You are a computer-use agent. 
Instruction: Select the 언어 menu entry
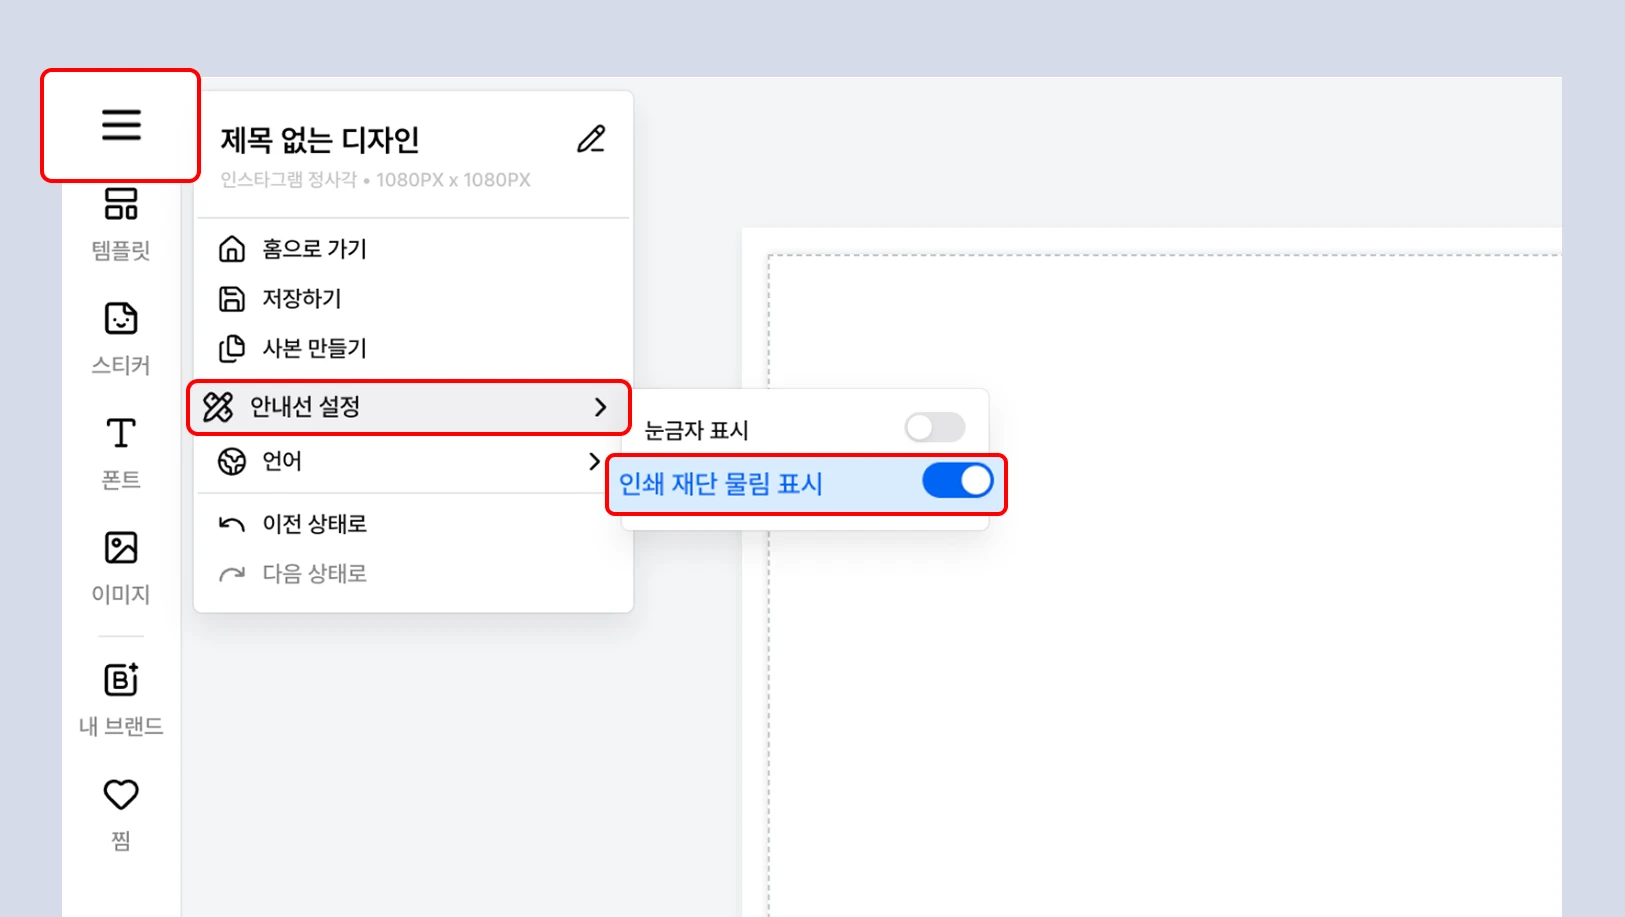413,461
